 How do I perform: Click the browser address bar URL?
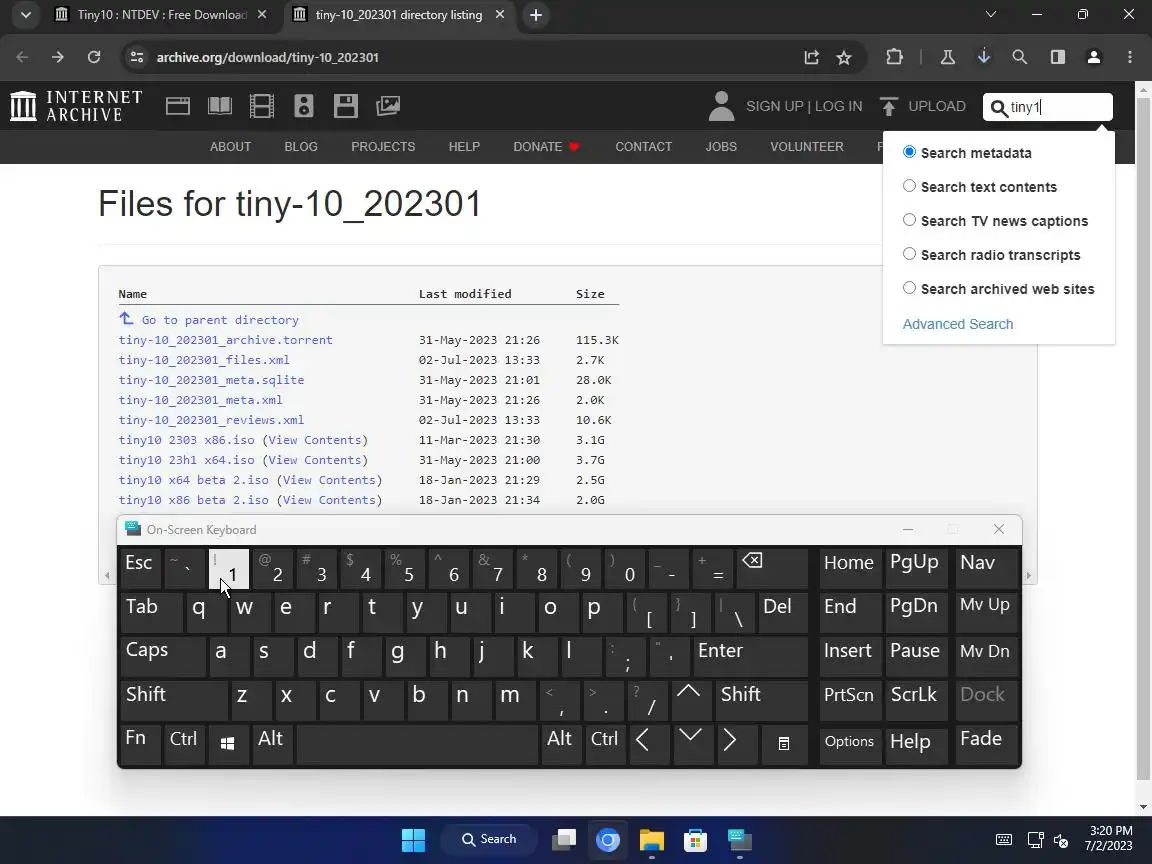click(267, 57)
